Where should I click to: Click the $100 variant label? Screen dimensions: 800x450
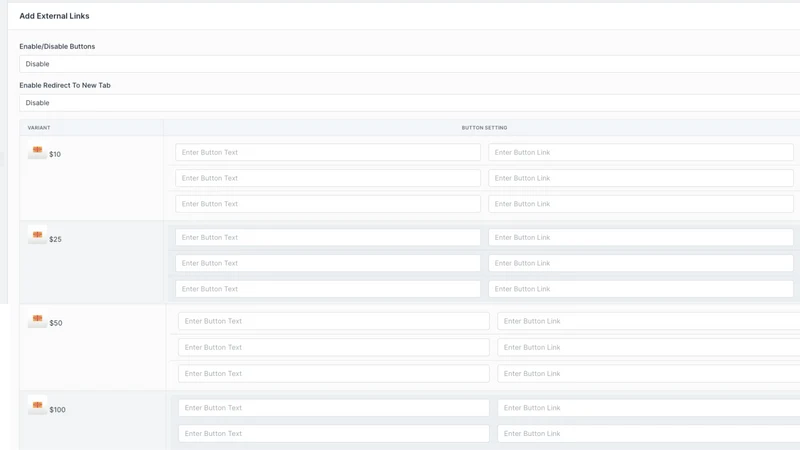point(57,410)
